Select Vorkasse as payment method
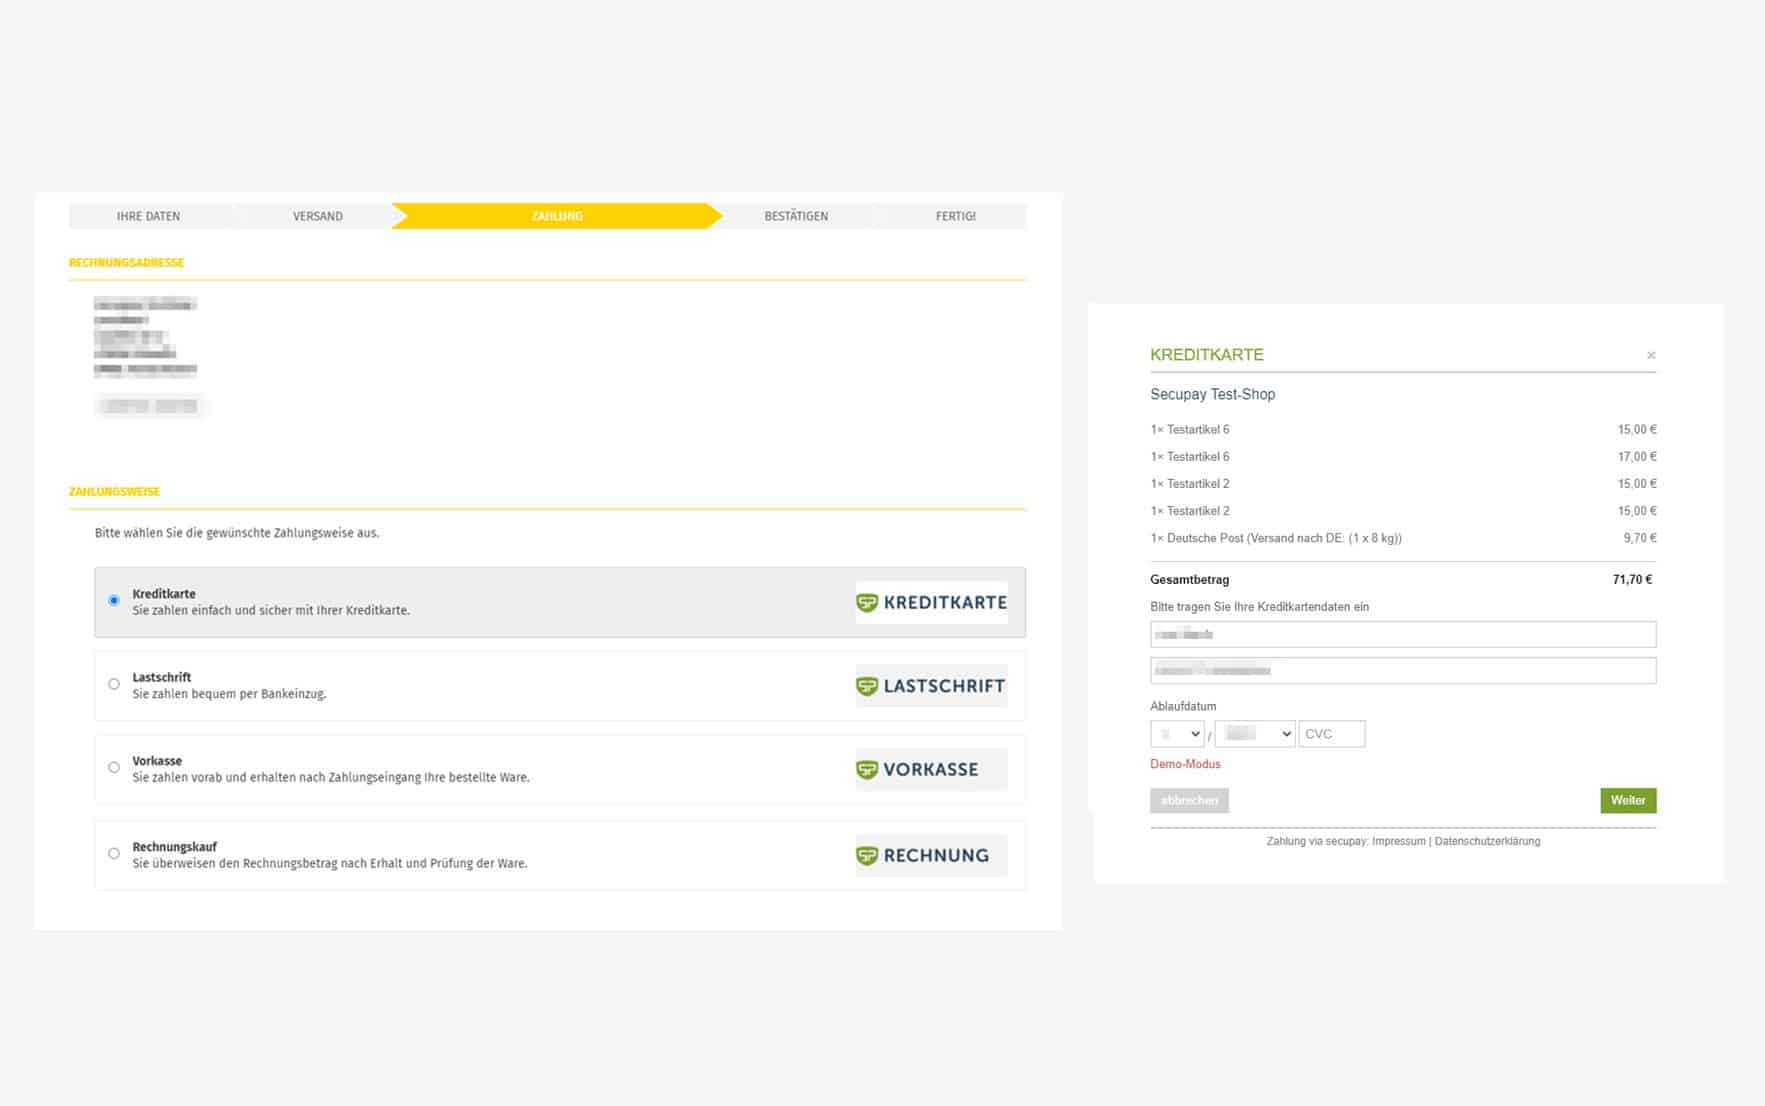 click(x=113, y=767)
